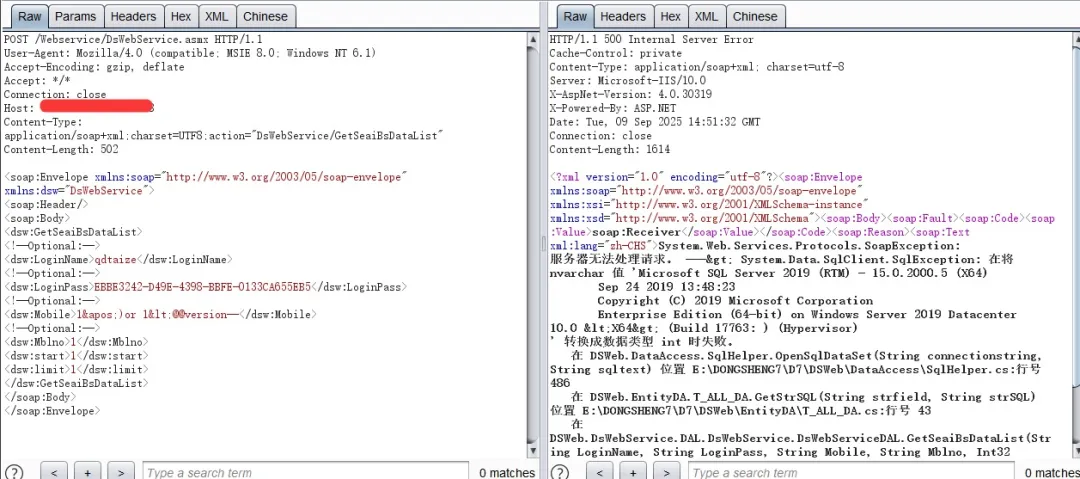Click the response search term input field
Image resolution: width=1080 pixels, height=479 pixels.
(850, 472)
